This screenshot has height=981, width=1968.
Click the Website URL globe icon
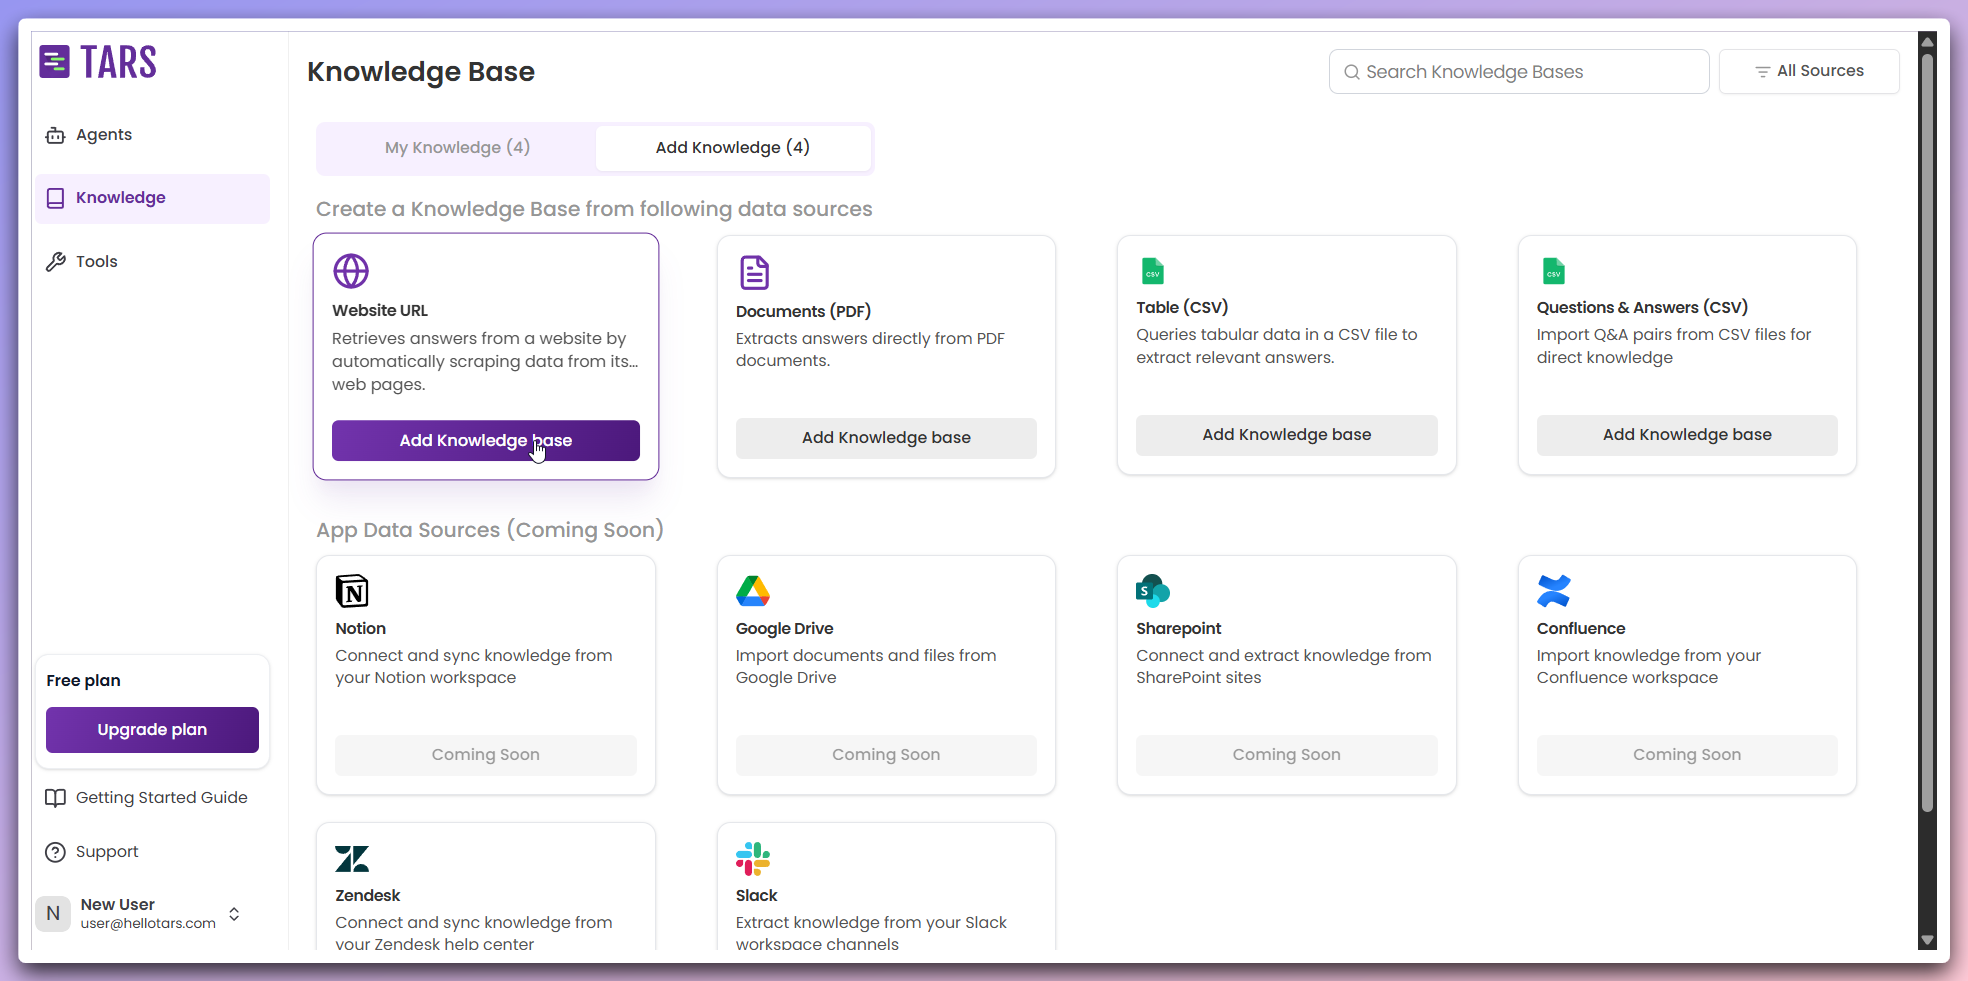pos(351,271)
